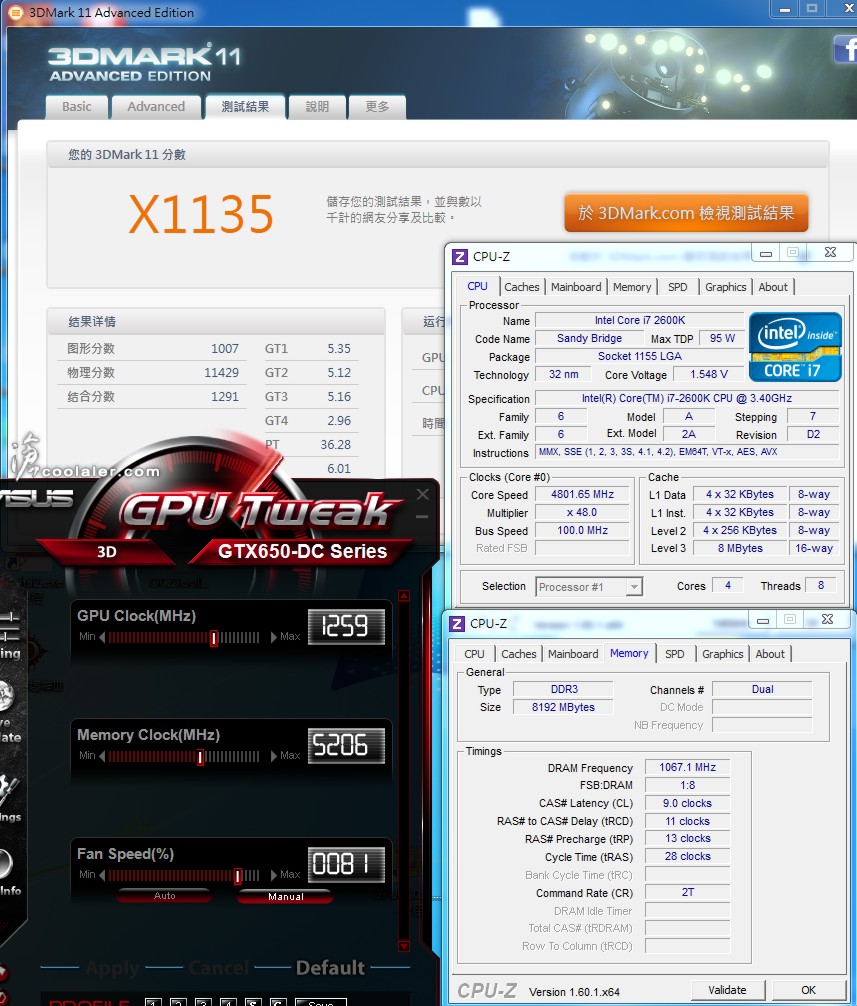This screenshot has height=1006, width=857.
Task: Click Validate in lower CPU-Z window
Action: [x=727, y=990]
